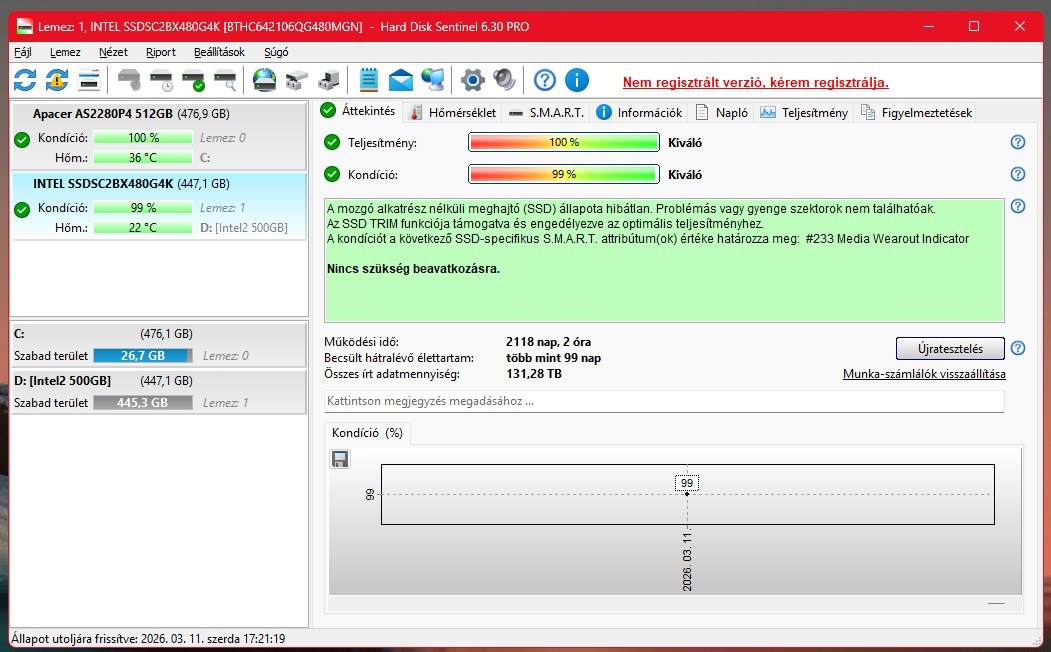Click help icon next to Újratesztelés button
1051x652 pixels.
pos(1017,348)
